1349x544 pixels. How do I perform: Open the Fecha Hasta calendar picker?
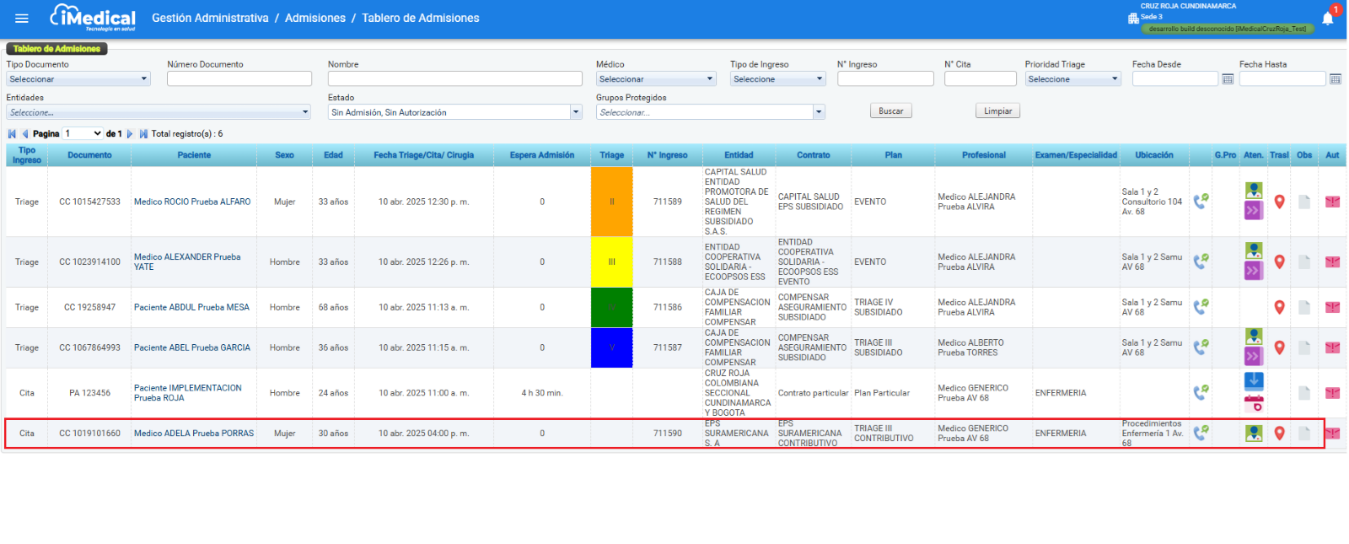coord(1334,79)
